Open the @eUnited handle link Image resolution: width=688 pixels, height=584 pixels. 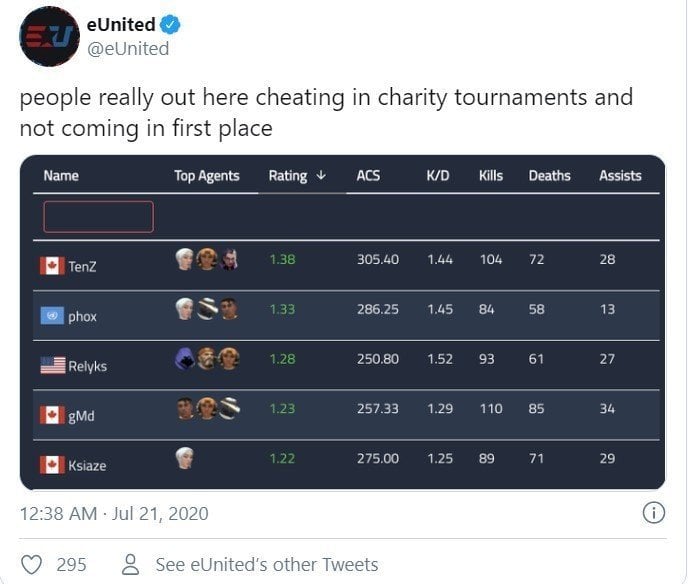tap(128, 49)
